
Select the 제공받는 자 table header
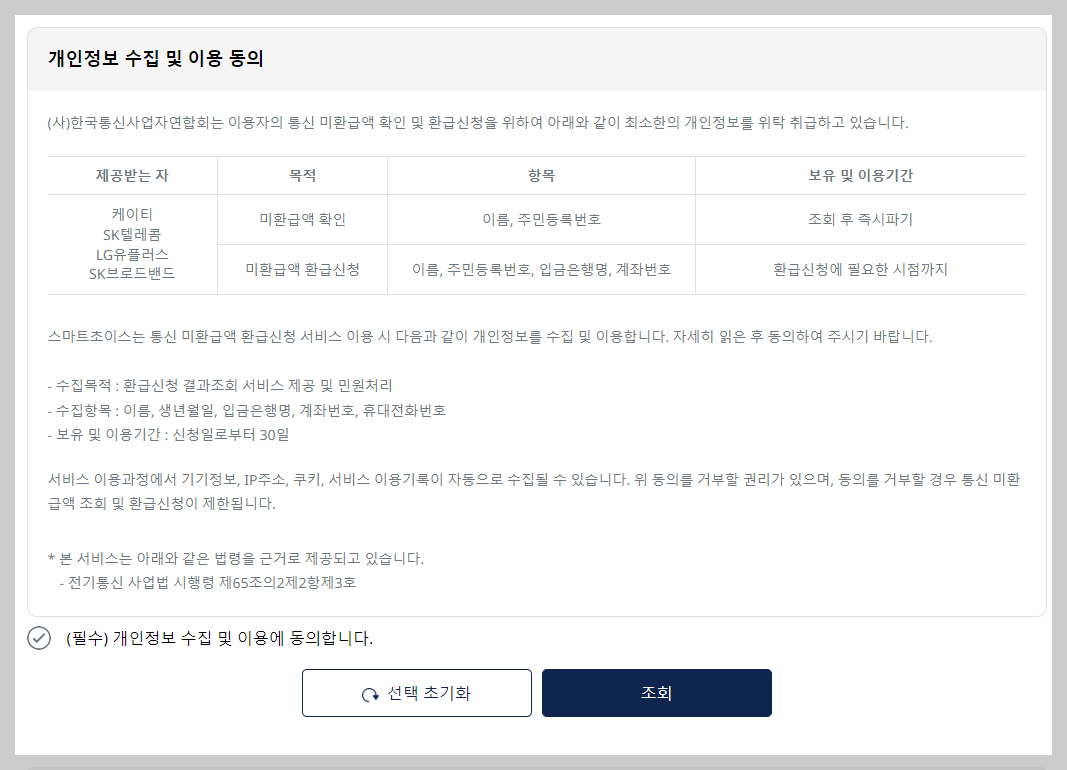click(132, 176)
